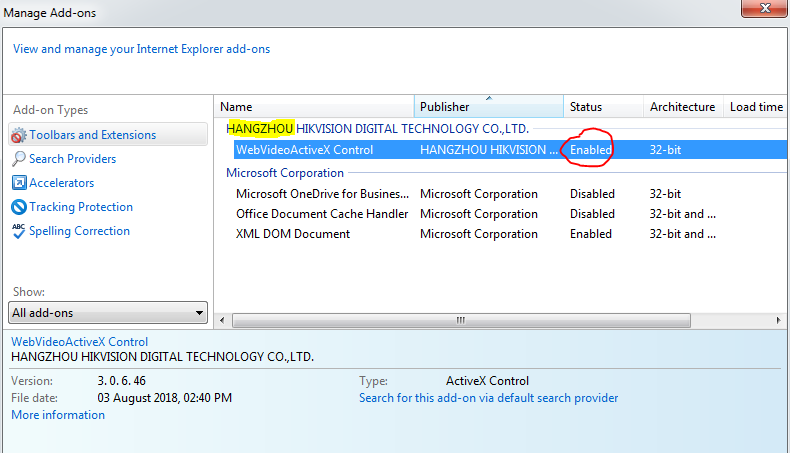Click the Toolbars and Extensions gear icon

18,135
